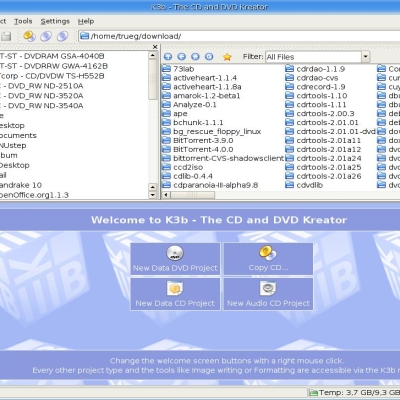This screenshot has width=400, height=400.
Task: Click the horizontal scrollbar thumb of file list
Action: click(192, 195)
